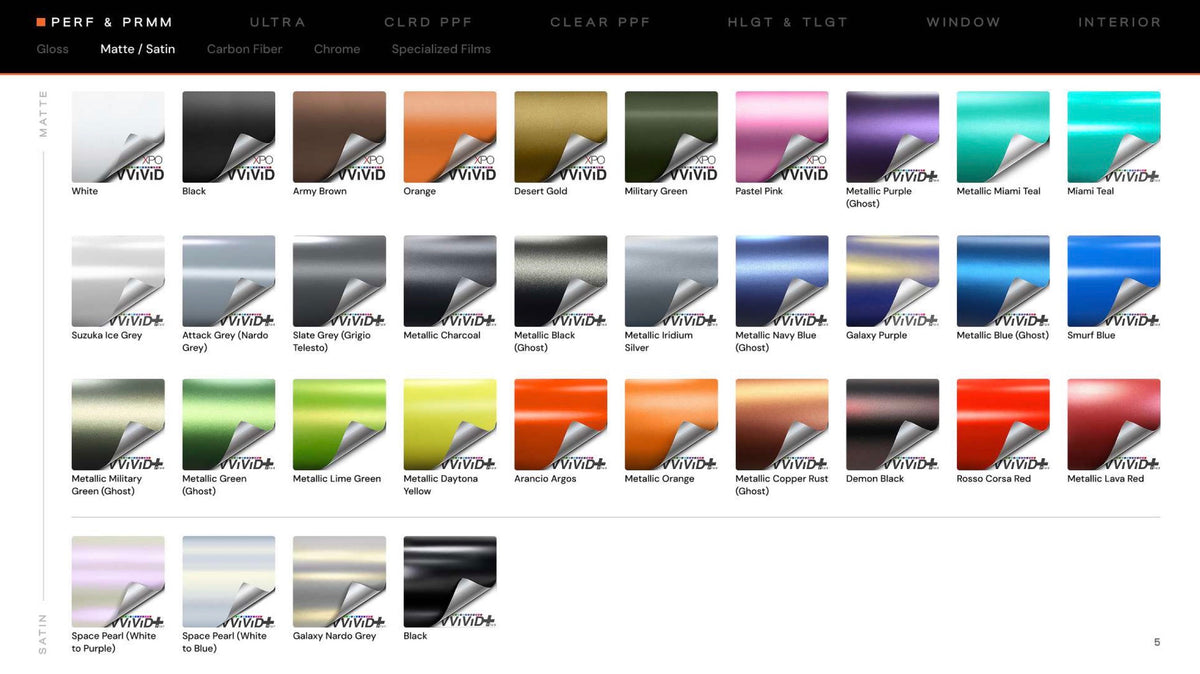Select the Metallic Military Green (Ghost) swatch
Image resolution: width=1200 pixels, height=674 pixels.
[118, 424]
